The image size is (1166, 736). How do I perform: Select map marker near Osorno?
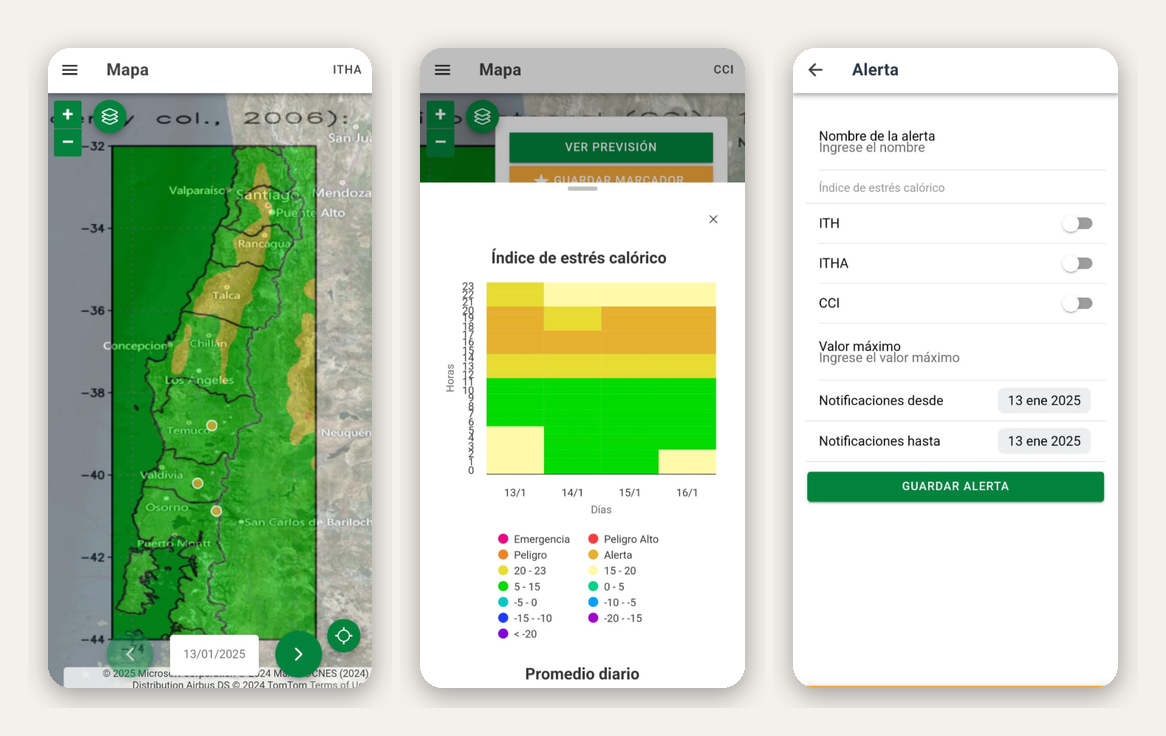[x=216, y=511]
